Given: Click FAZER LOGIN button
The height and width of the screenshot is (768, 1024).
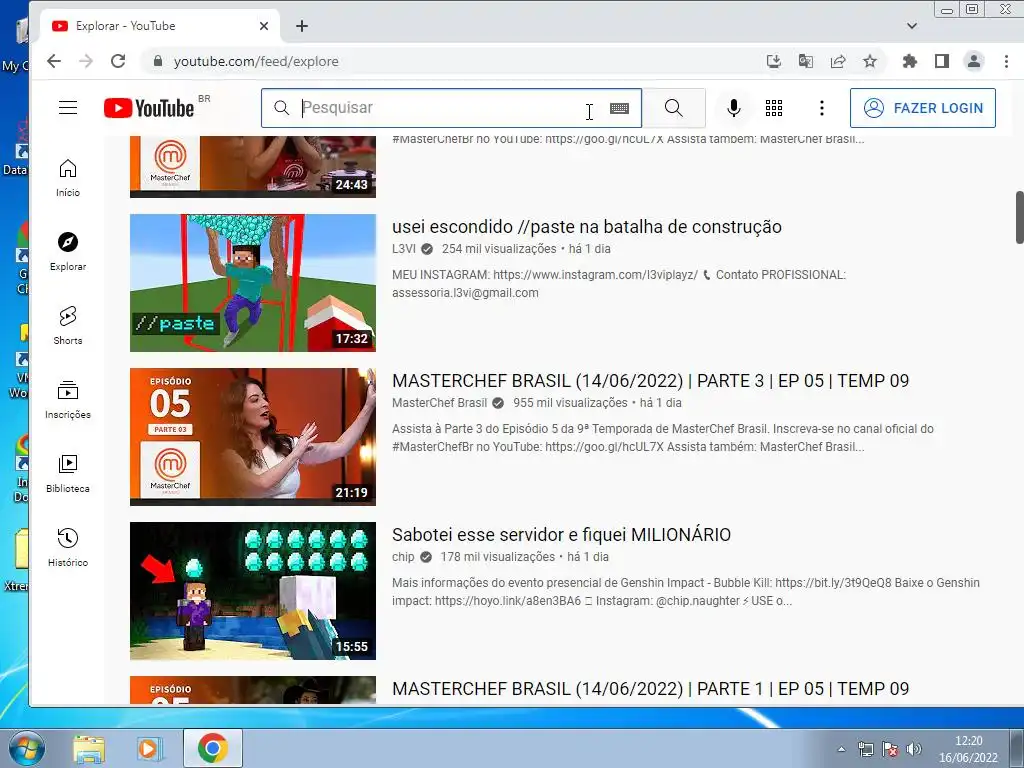Looking at the screenshot, I should click(923, 108).
